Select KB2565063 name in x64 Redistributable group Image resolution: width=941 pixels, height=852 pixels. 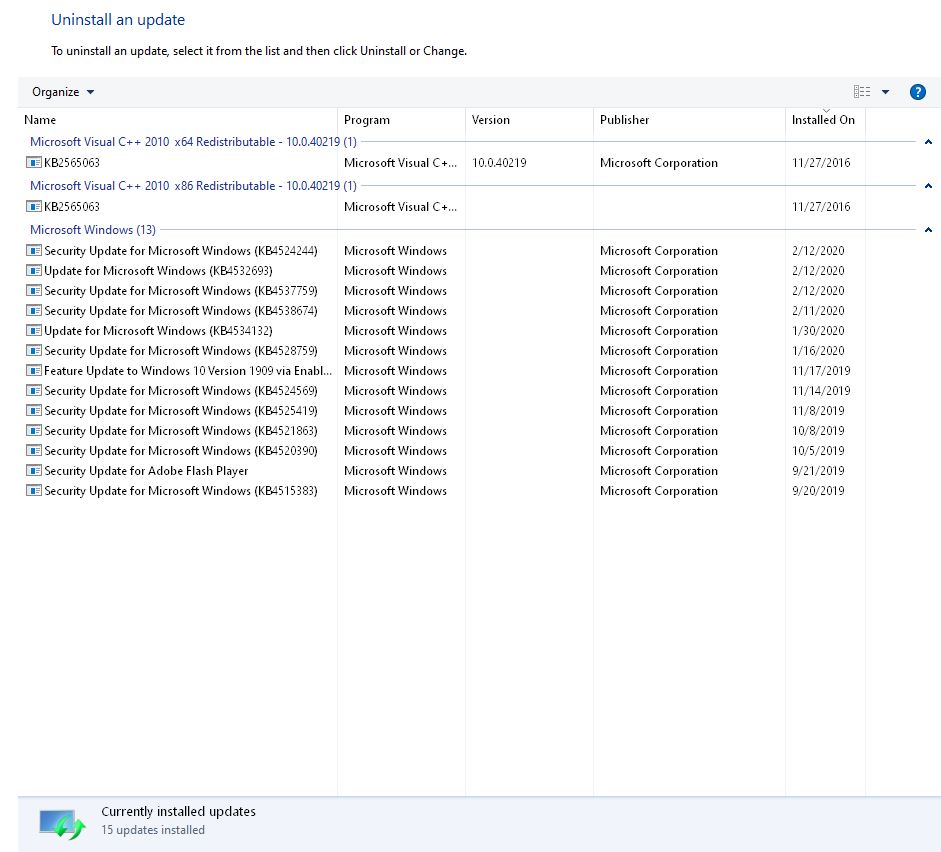tap(71, 163)
